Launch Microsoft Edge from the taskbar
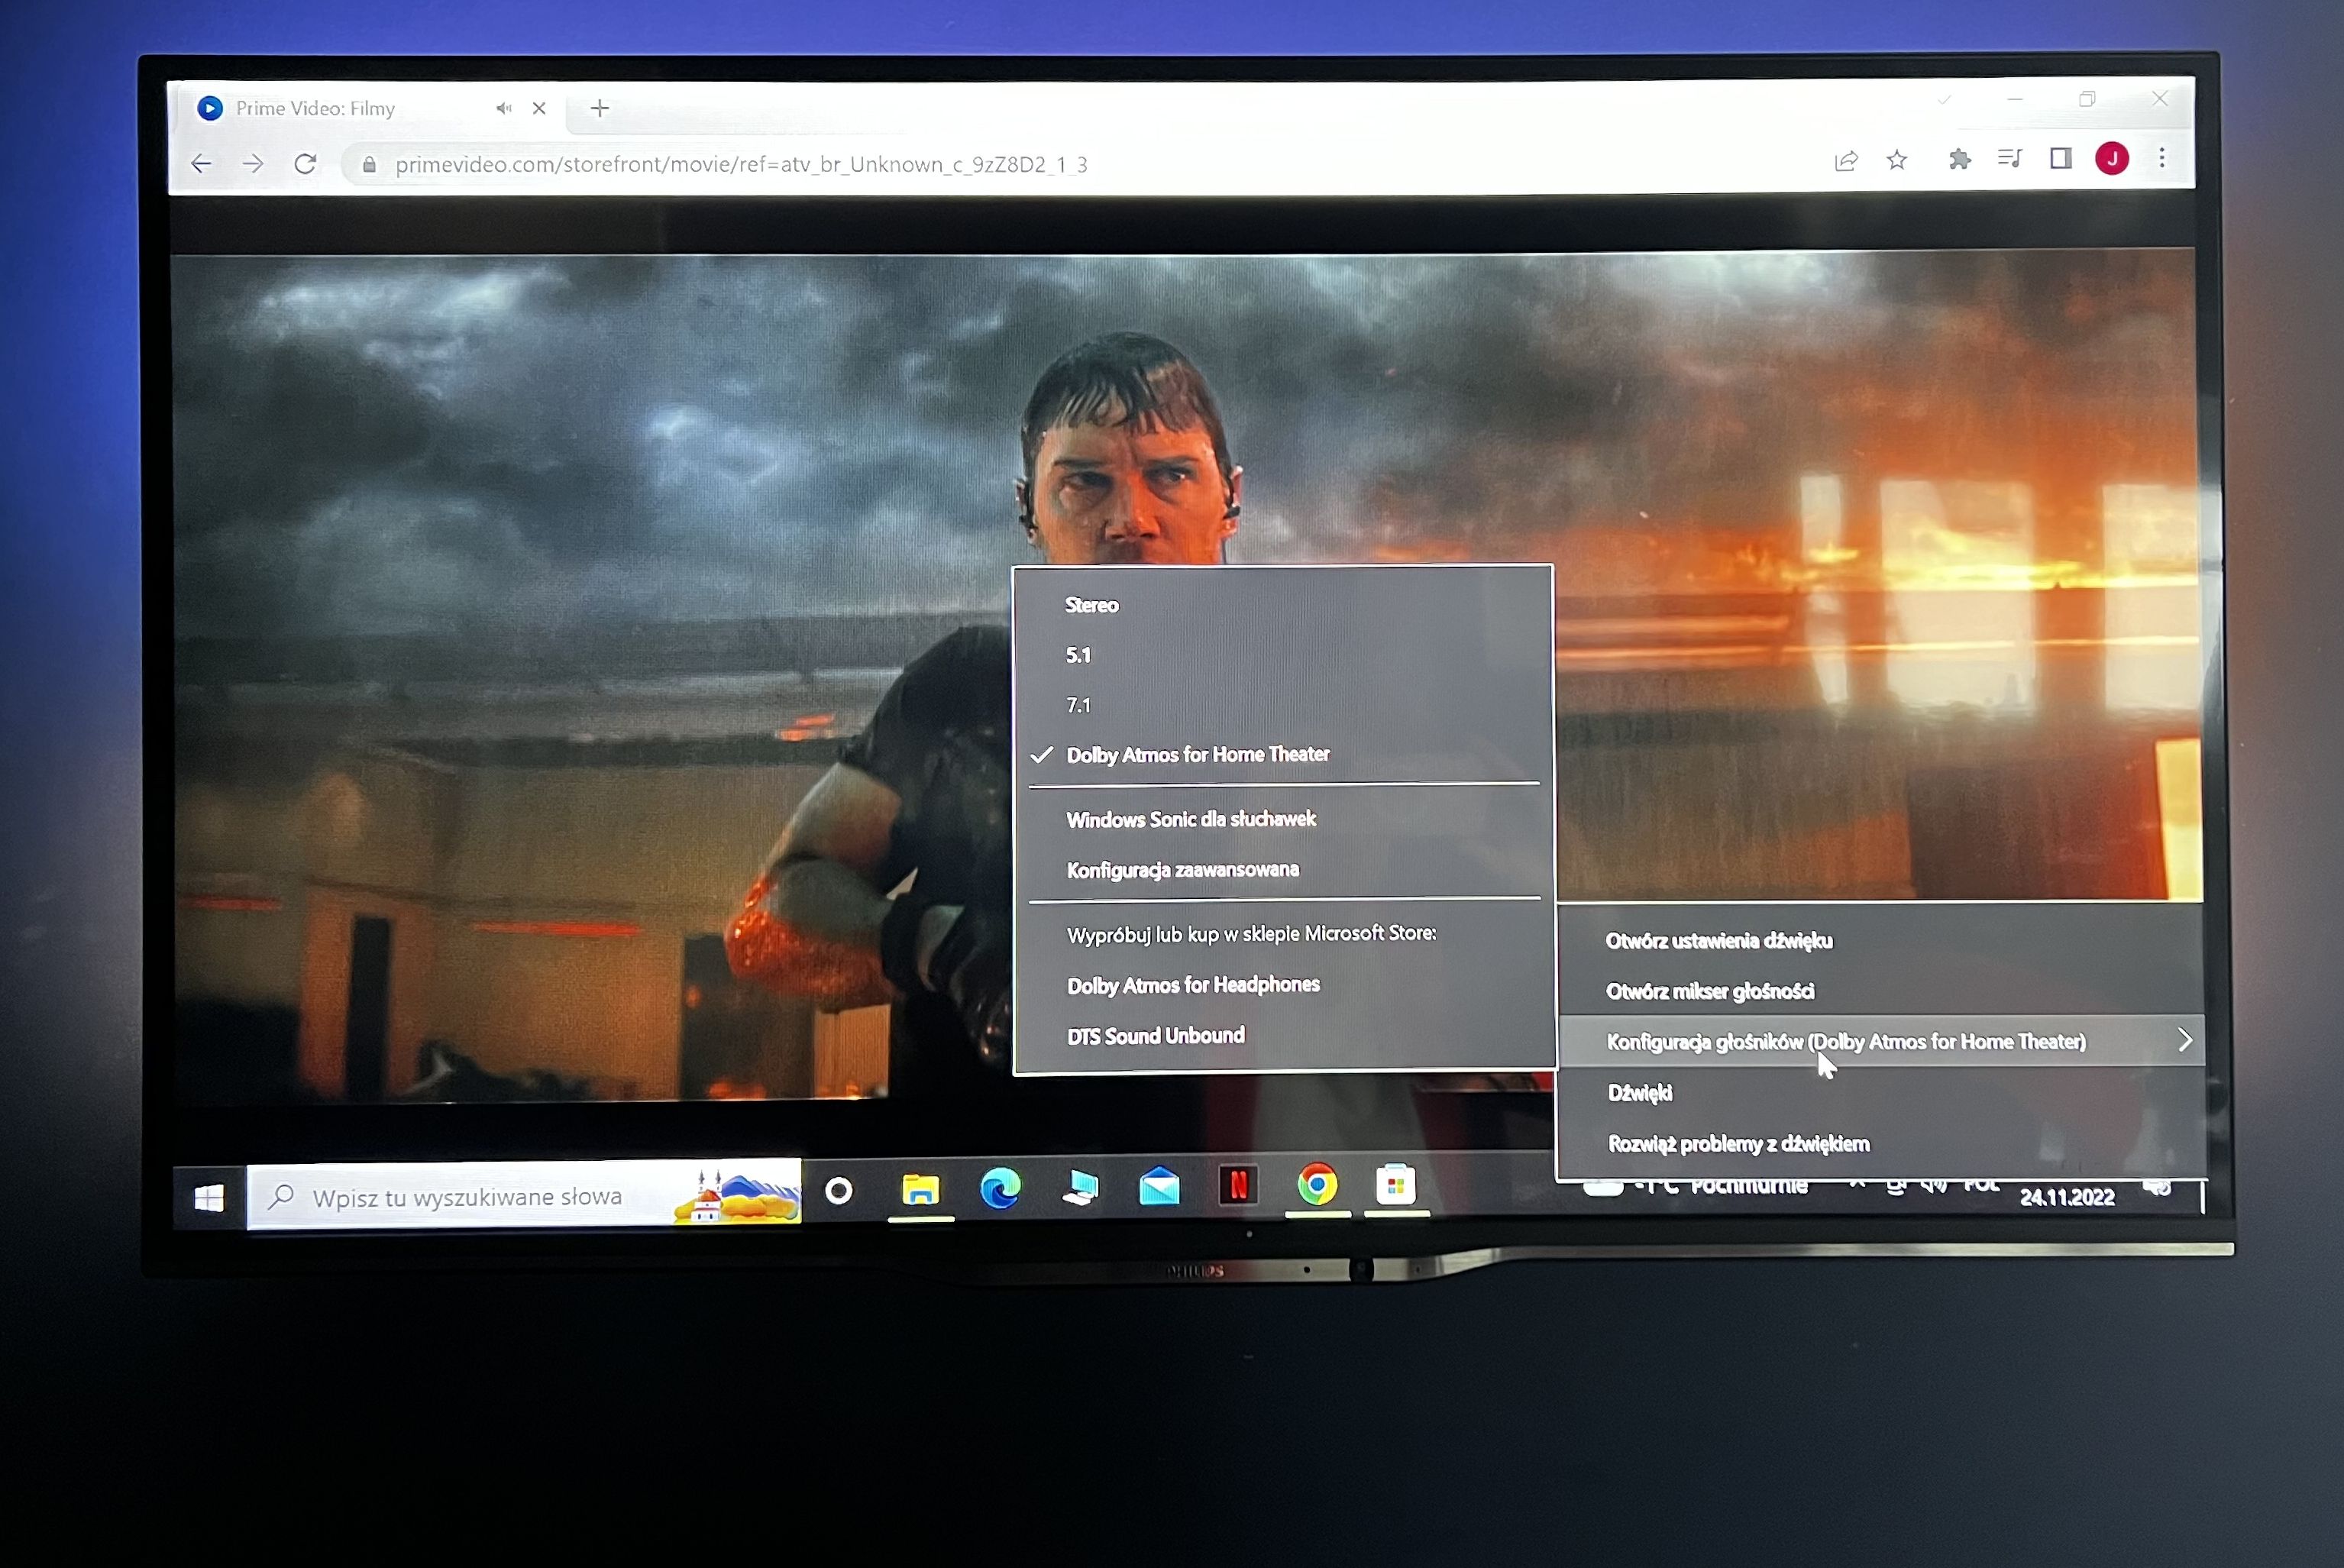2344x1568 pixels. (x=1000, y=1188)
